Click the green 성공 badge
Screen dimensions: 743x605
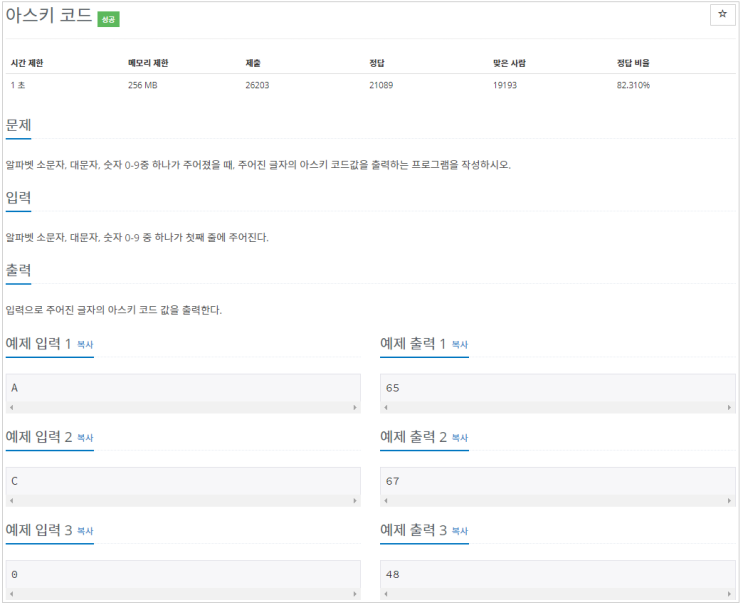coord(109,19)
